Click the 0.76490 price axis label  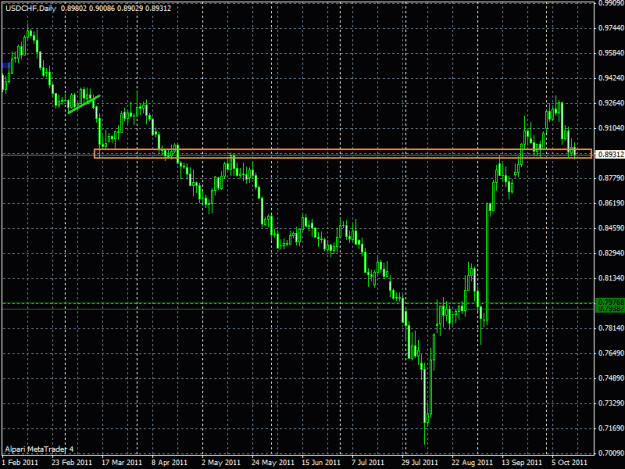point(611,353)
